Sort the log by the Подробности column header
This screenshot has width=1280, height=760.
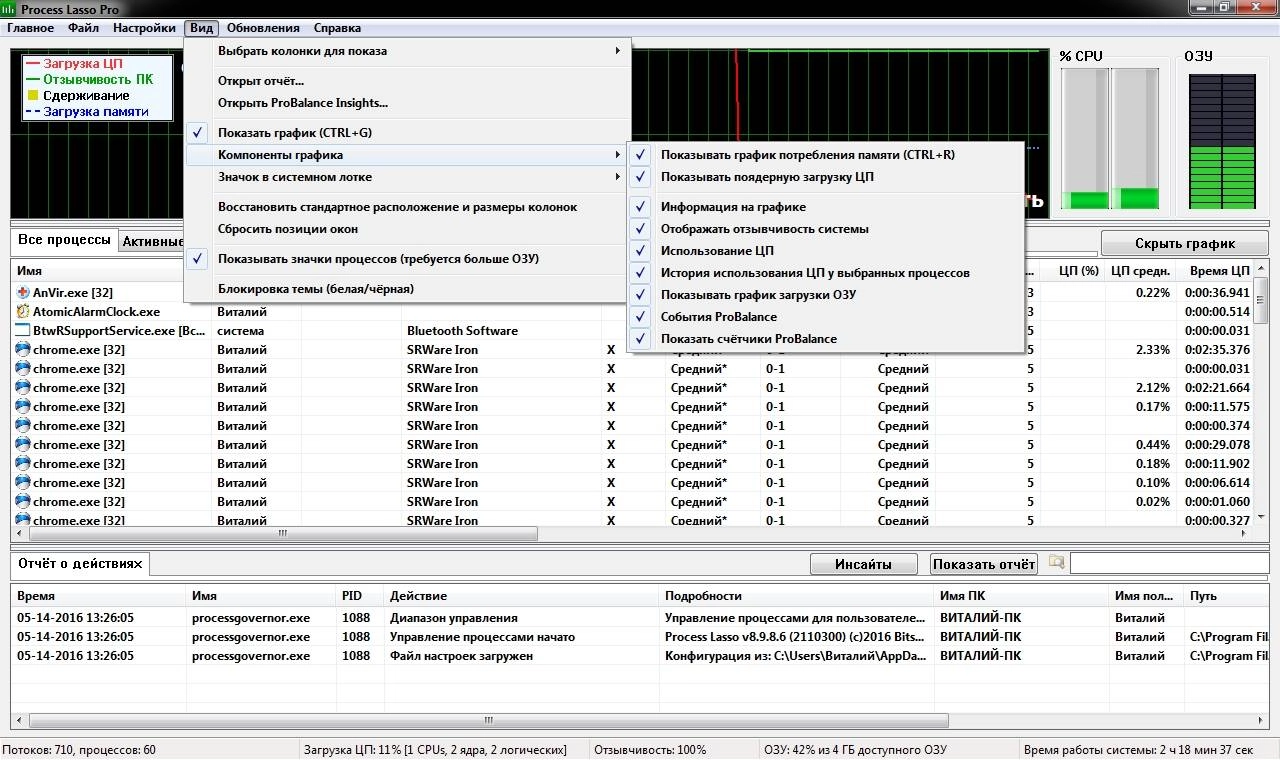coord(797,596)
